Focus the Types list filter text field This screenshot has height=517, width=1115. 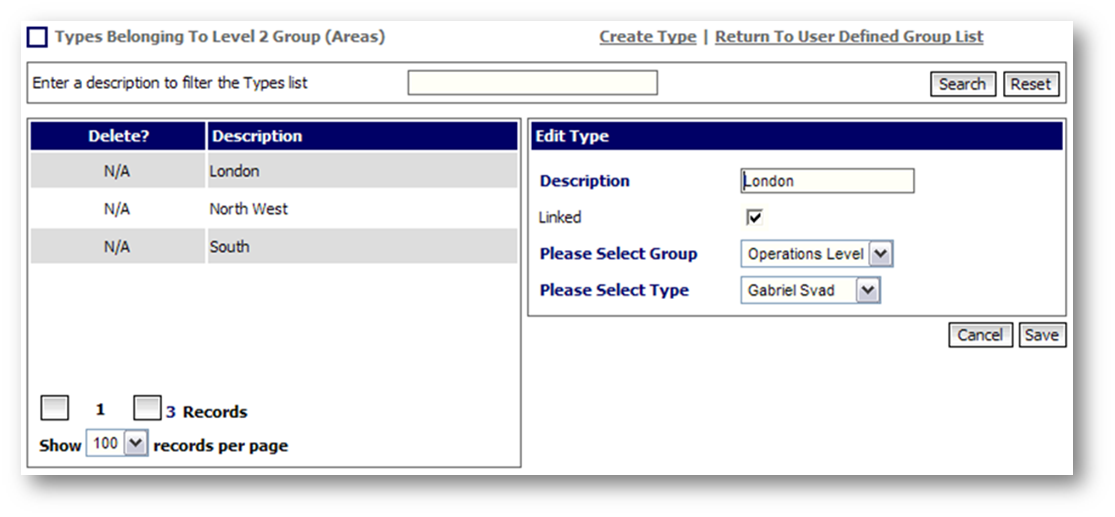tap(532, 83)
